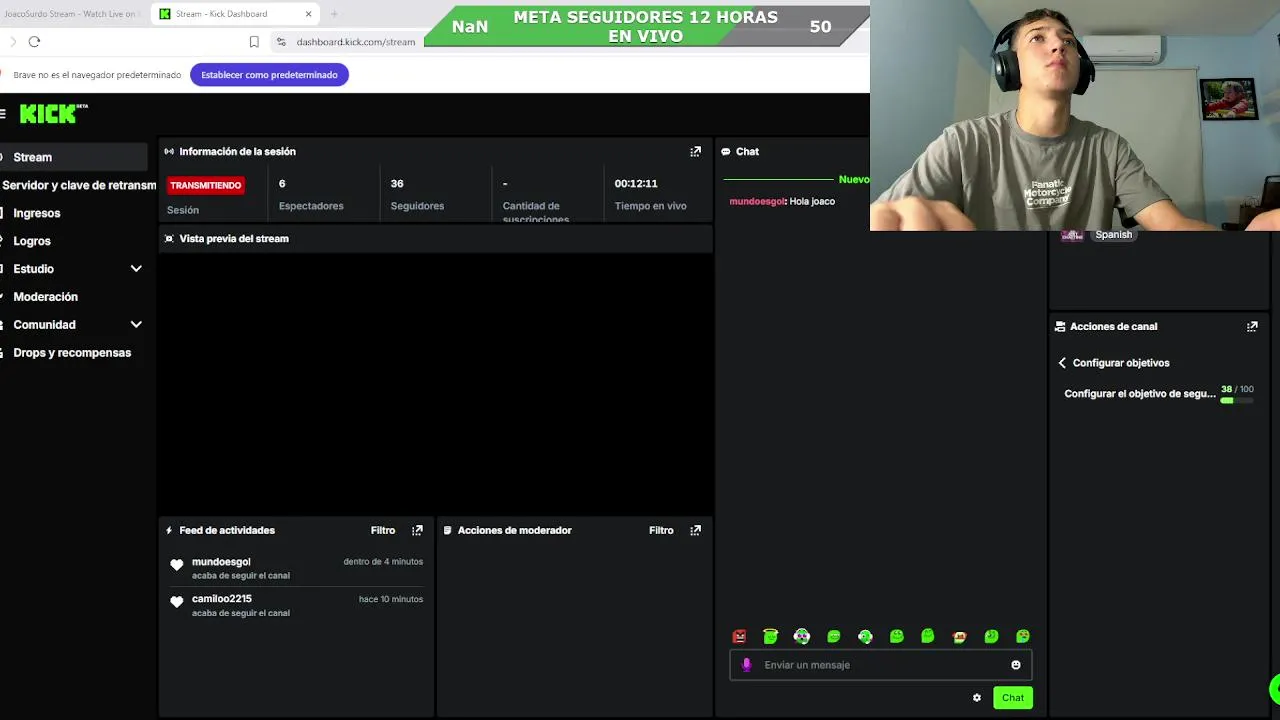The width and height of the screenshot is (1280, 720).
Task: Click the site info icon in address bar
Action: point(281,42)
